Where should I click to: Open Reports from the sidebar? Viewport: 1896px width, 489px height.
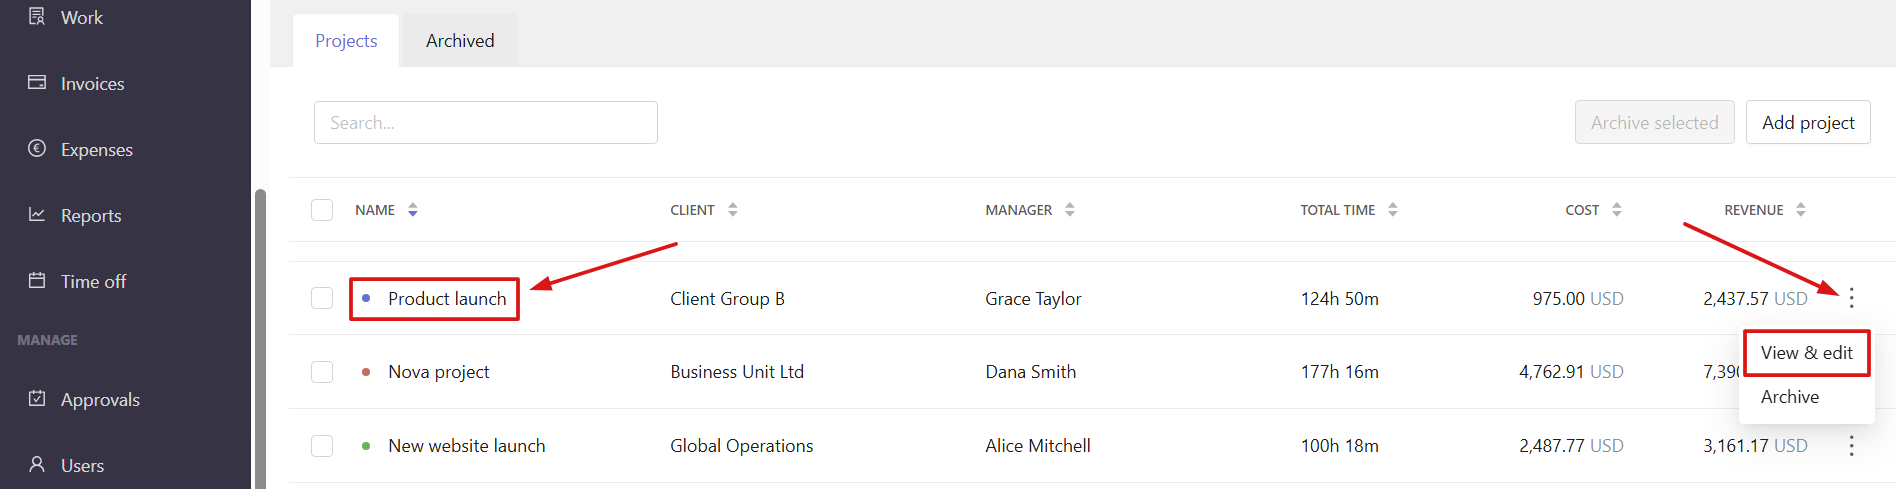[x=91, y=216]
